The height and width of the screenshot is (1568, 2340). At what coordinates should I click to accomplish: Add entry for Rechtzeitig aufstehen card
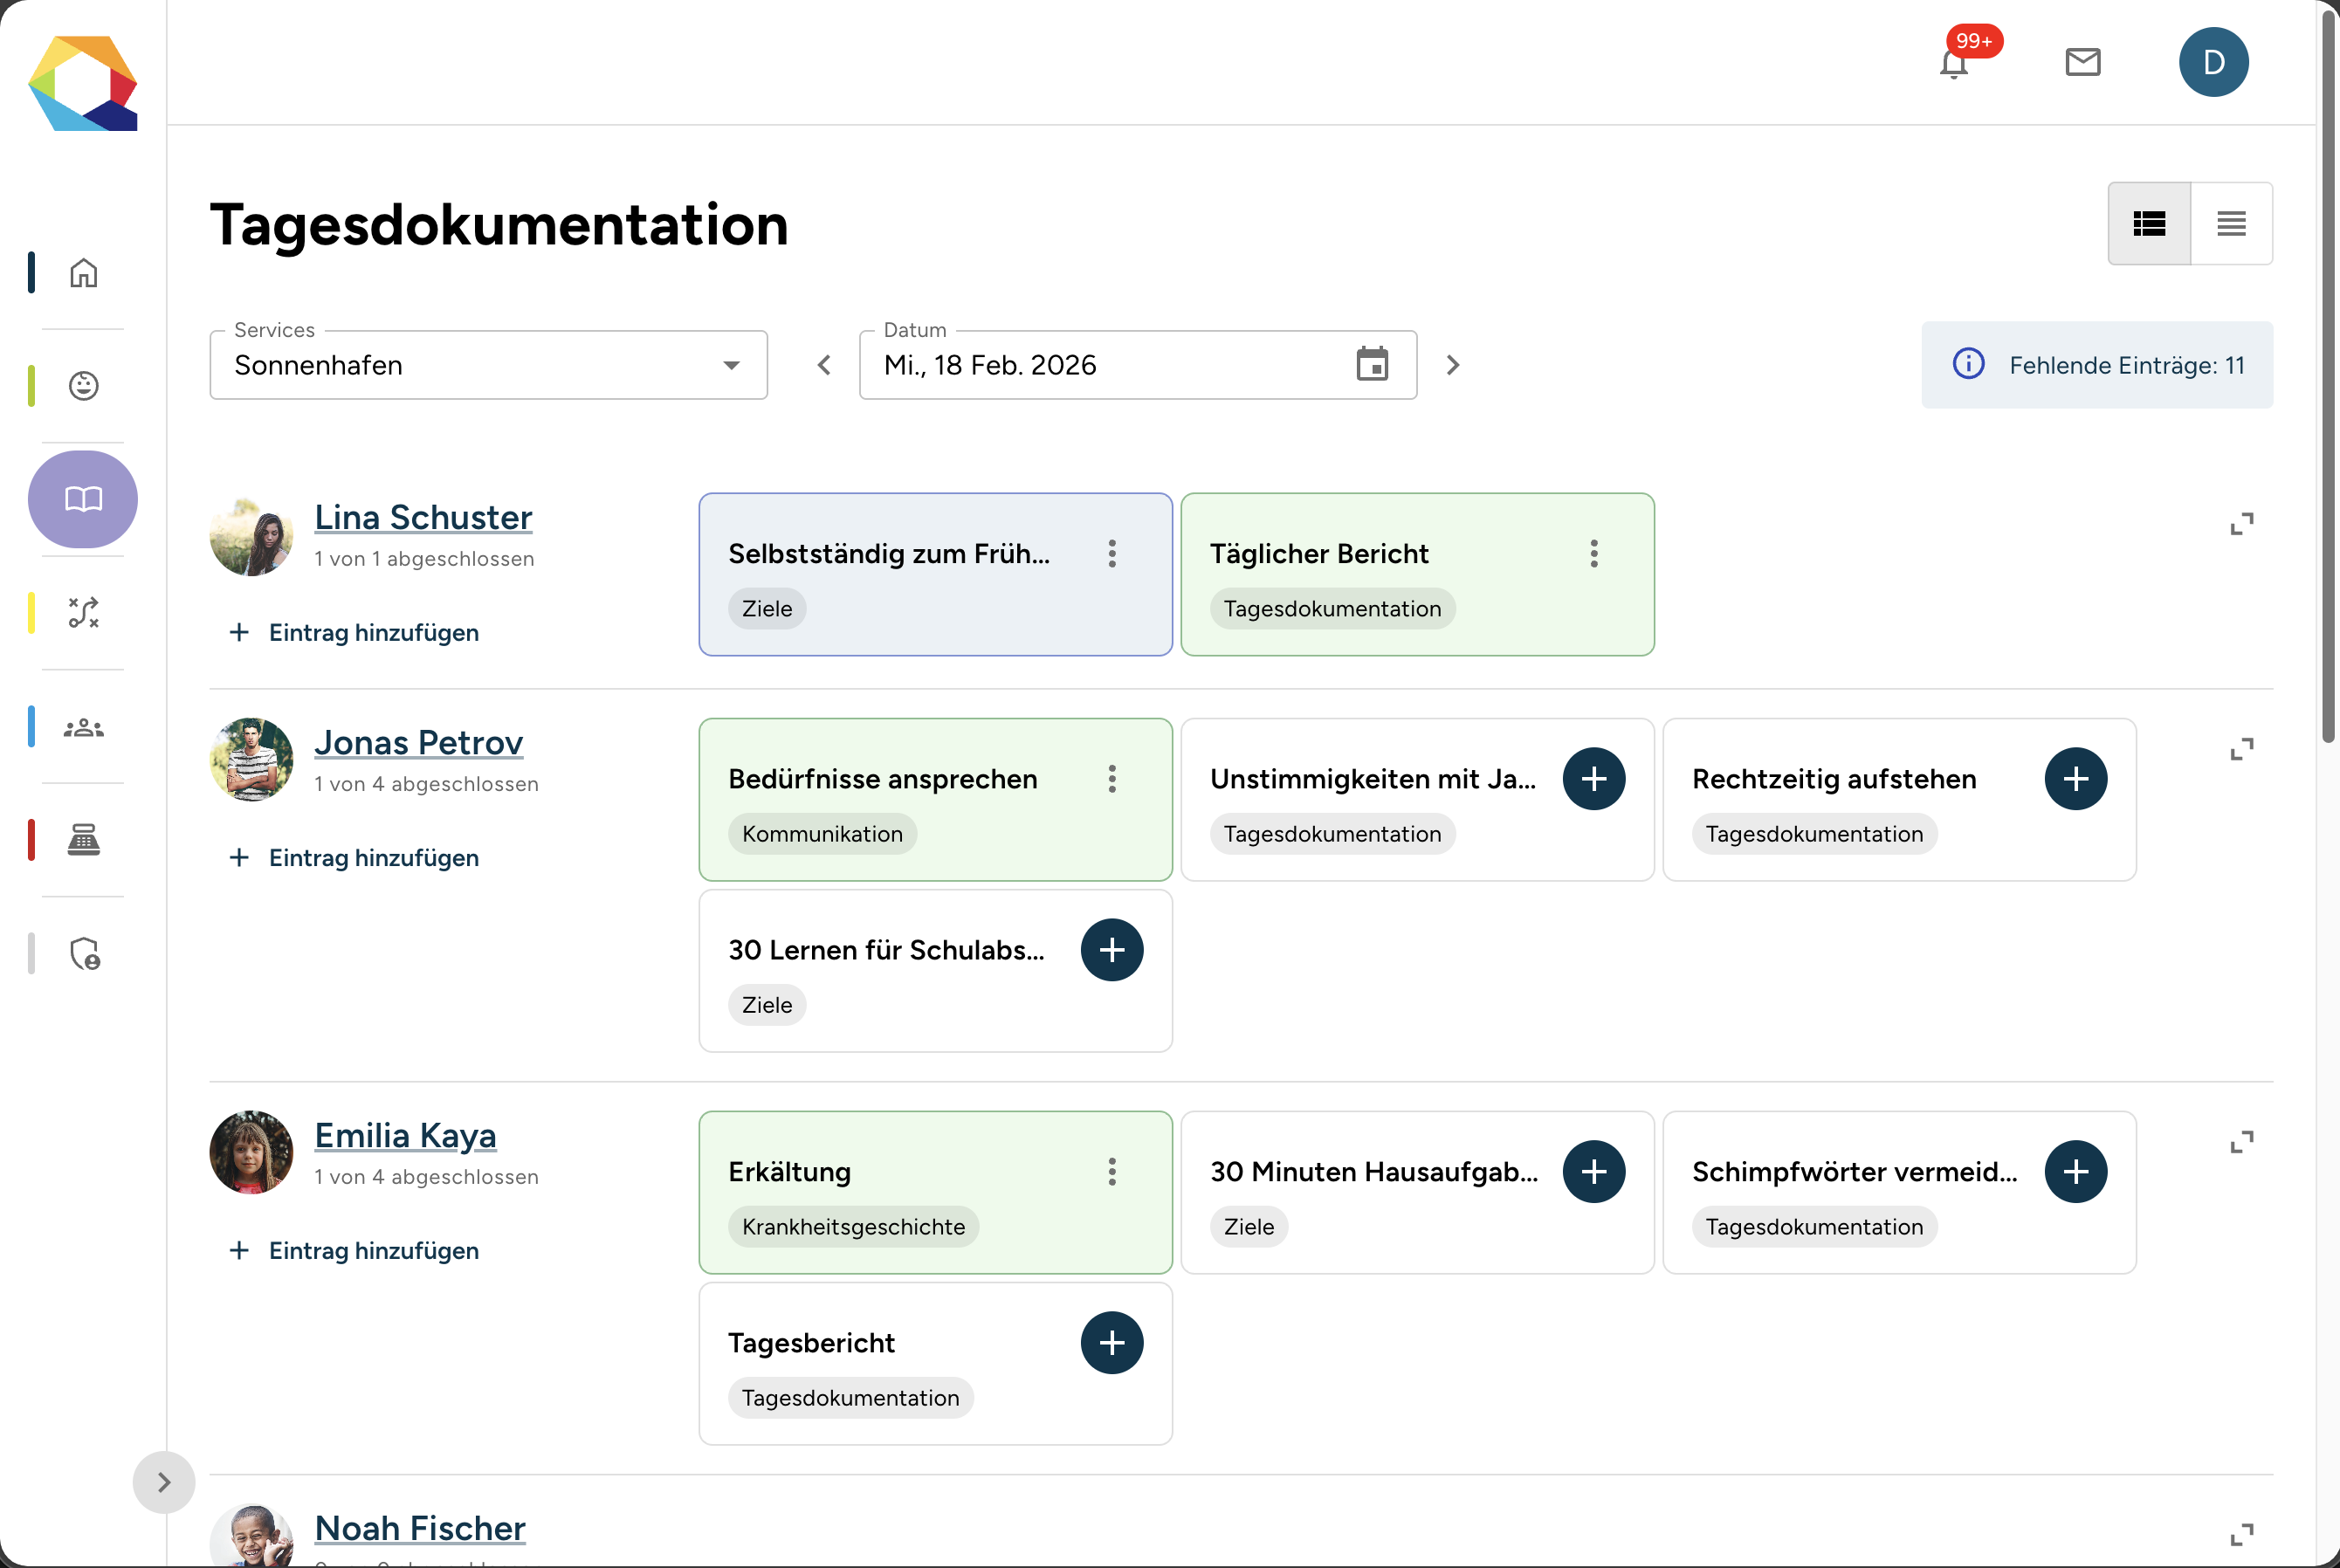2075,778
